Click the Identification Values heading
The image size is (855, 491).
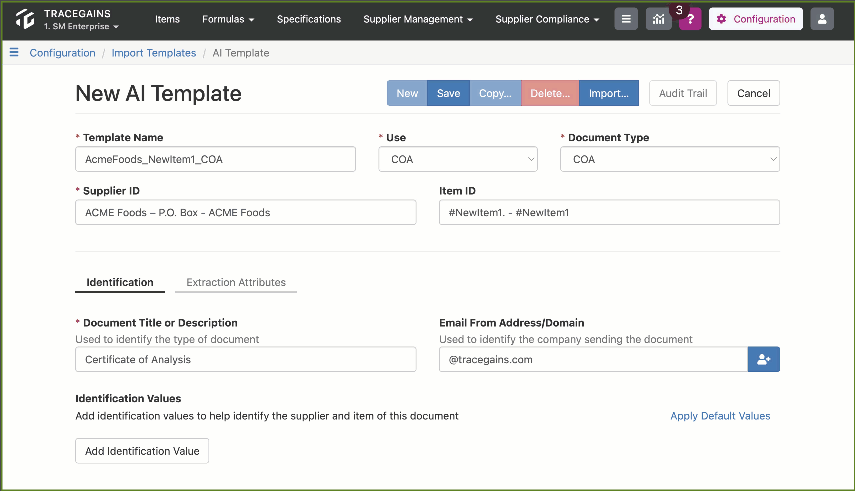pos(128,398)
